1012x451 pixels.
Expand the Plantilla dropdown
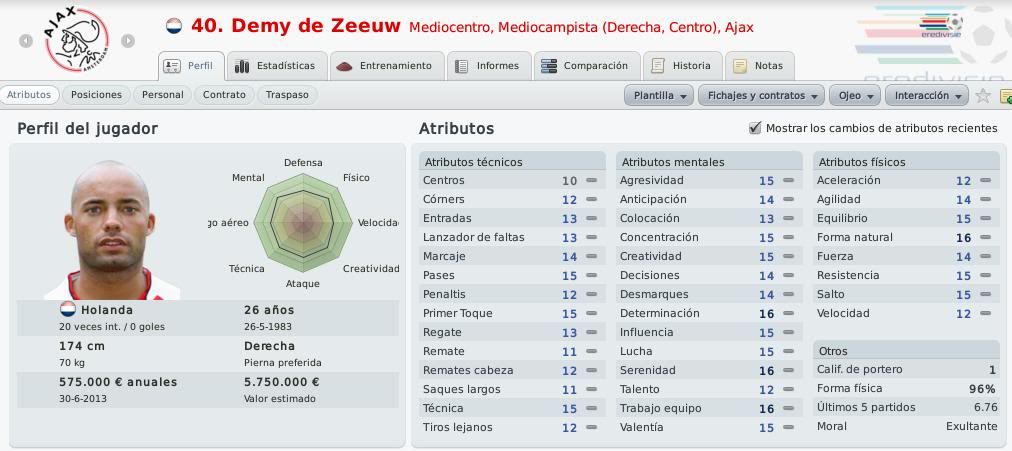[x=659, y=95]
